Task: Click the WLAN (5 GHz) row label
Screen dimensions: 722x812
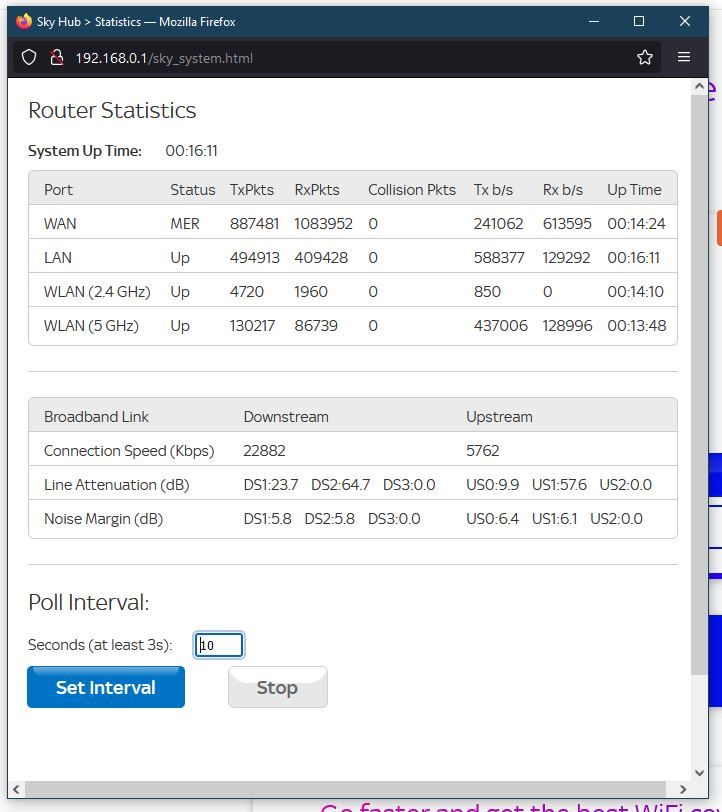Action: tap(91, 326)
